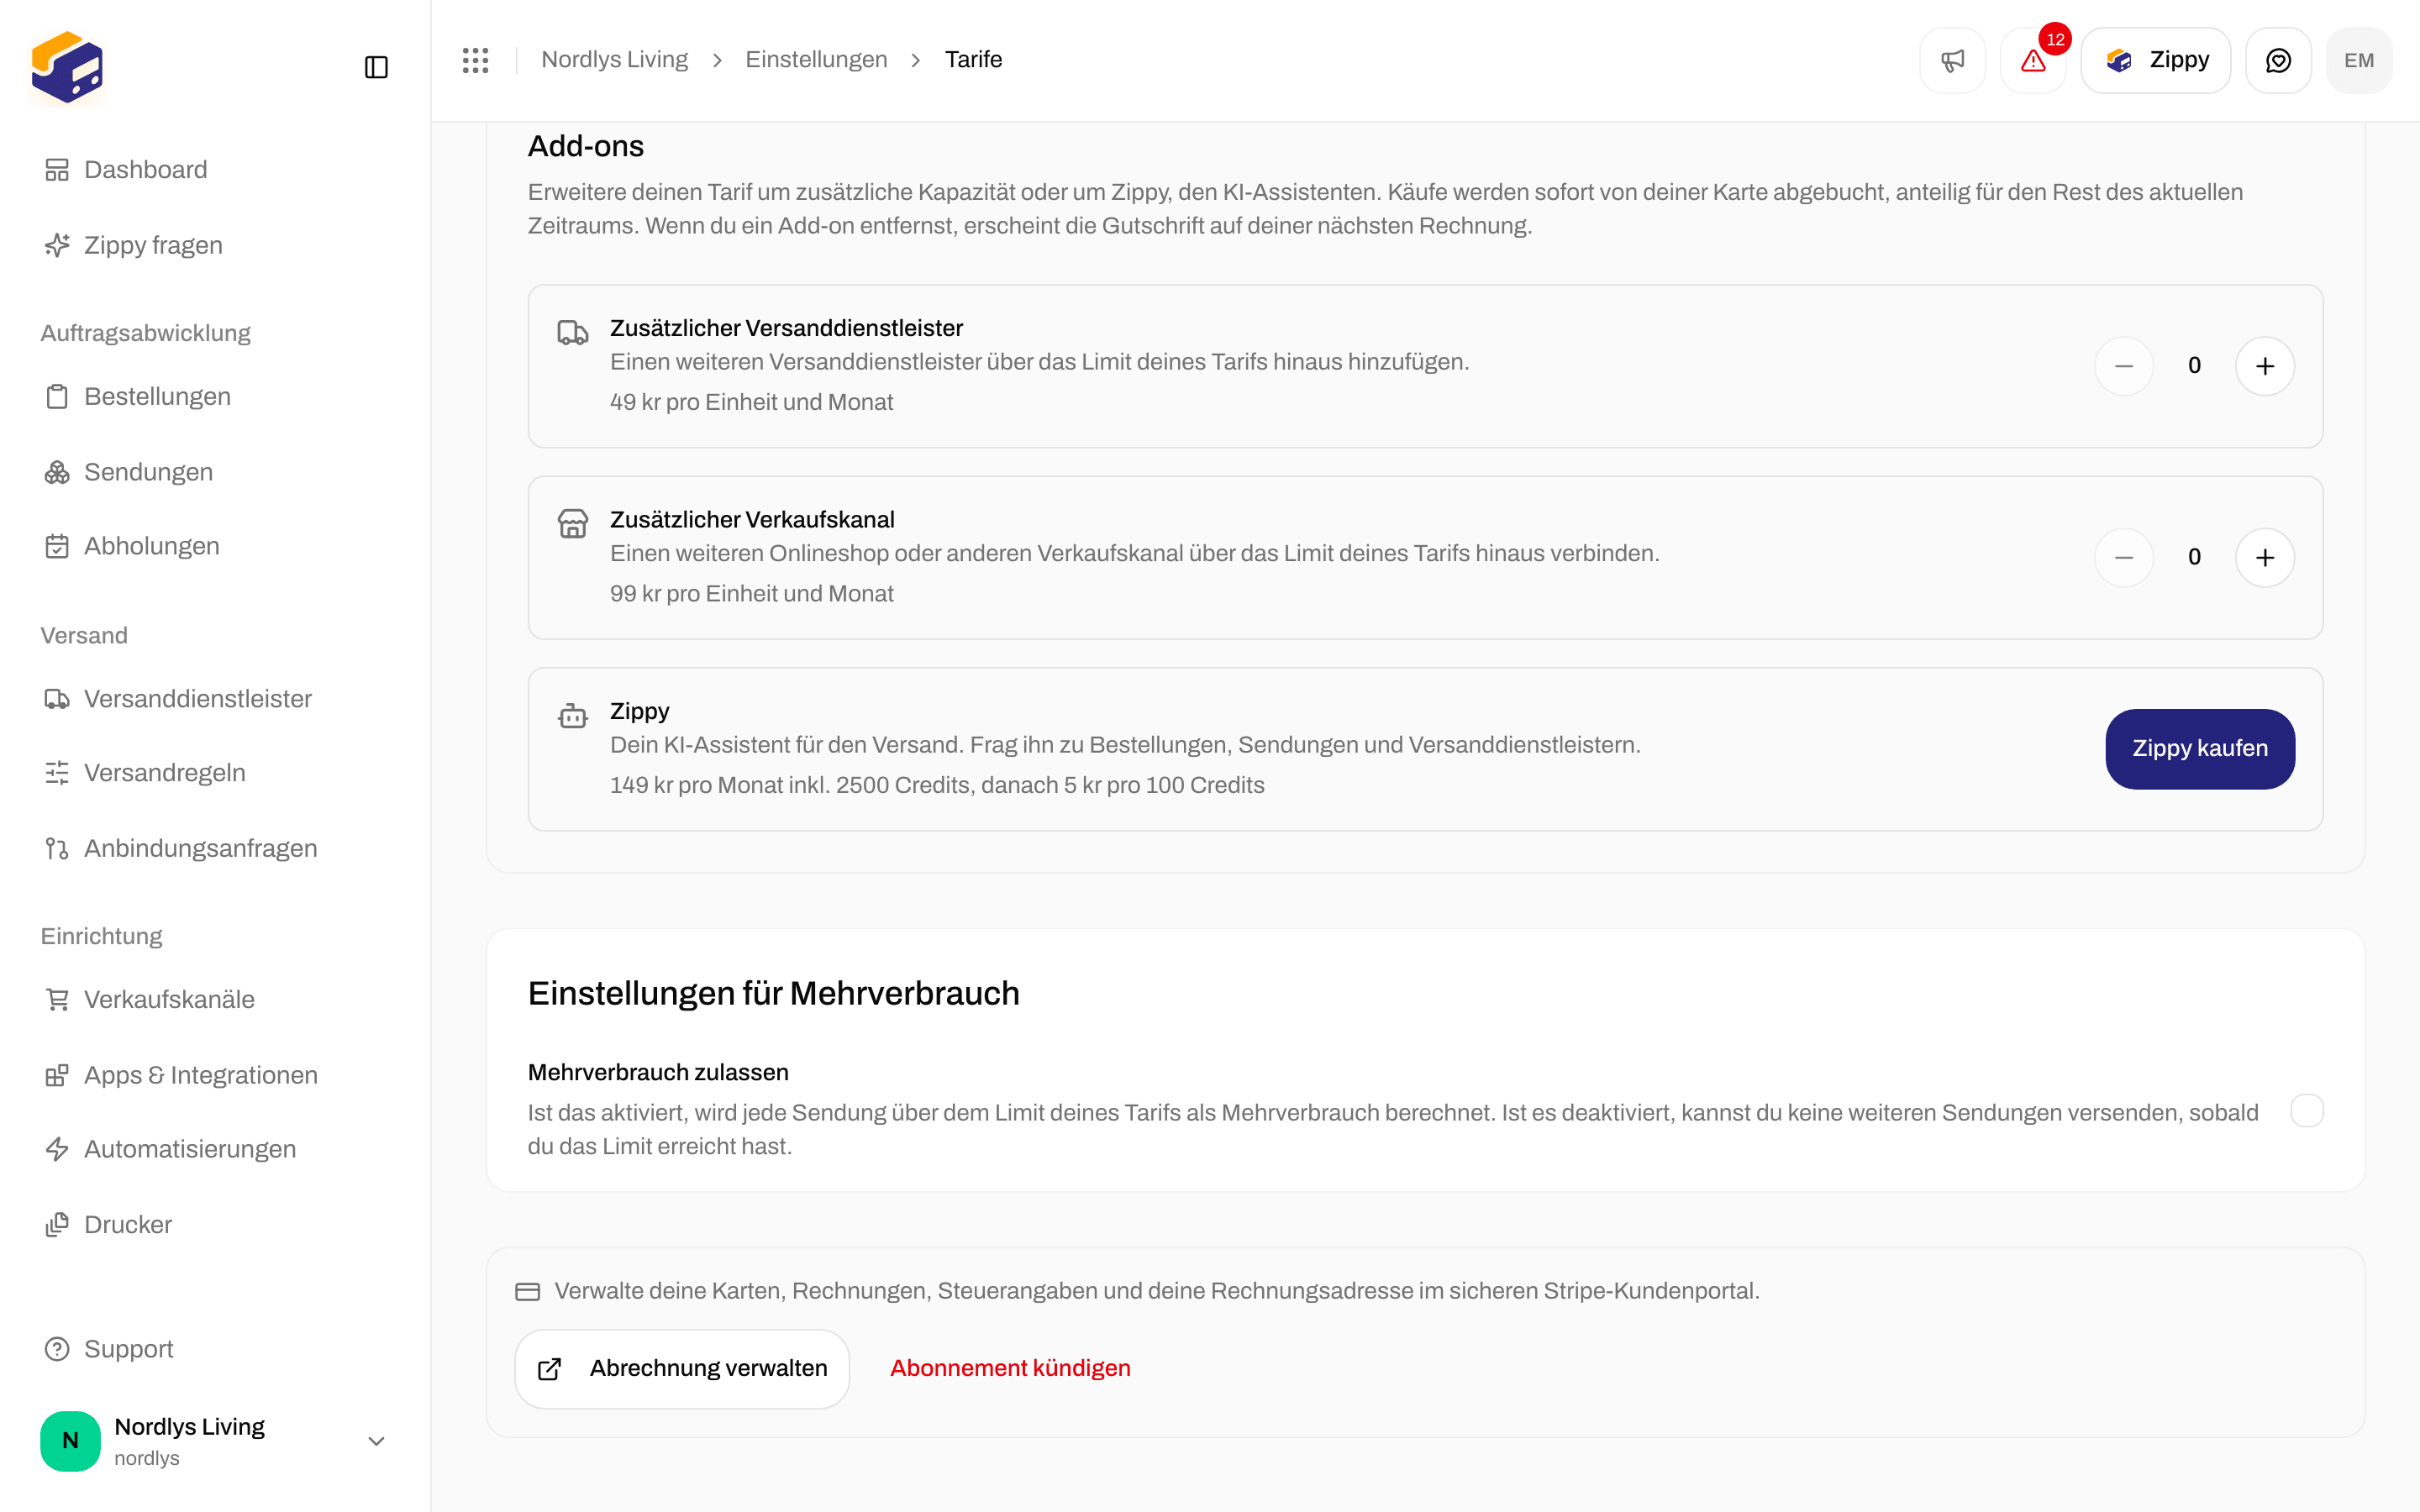Click the Zusätzlicher Verkaufskanal quantity value
The width and height of the screenshot is (2420, 1512).
point(2194,558)
